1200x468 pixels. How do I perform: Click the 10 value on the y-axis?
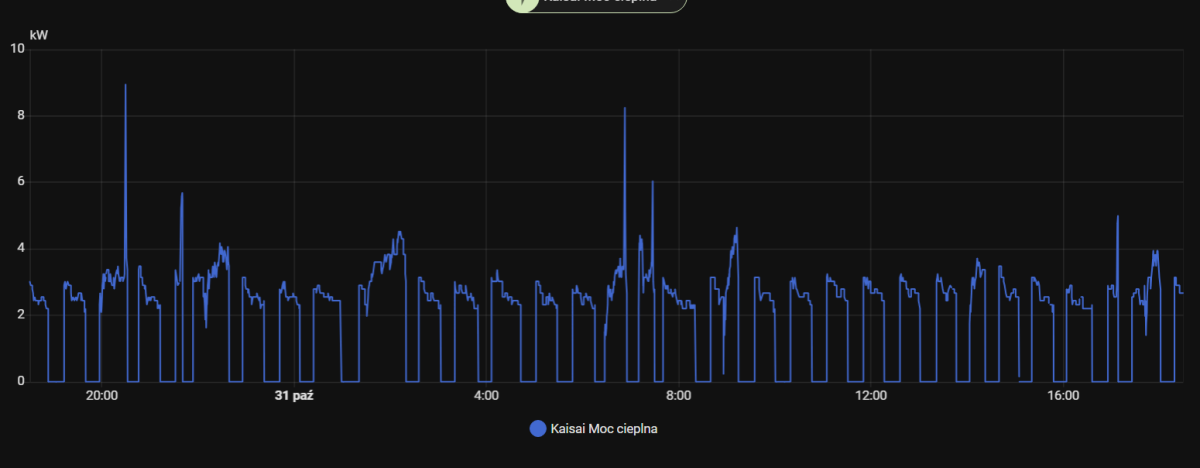[16, 49]
